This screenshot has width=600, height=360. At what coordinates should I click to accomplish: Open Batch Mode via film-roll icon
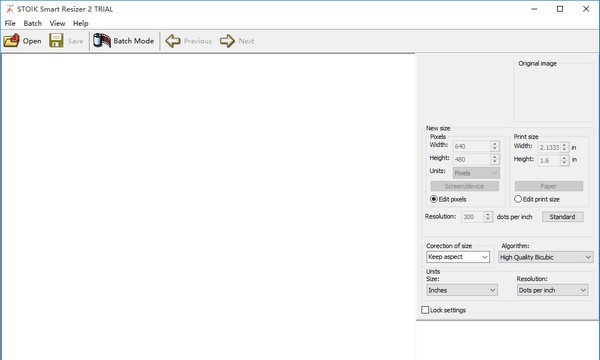tap(102, 41)
